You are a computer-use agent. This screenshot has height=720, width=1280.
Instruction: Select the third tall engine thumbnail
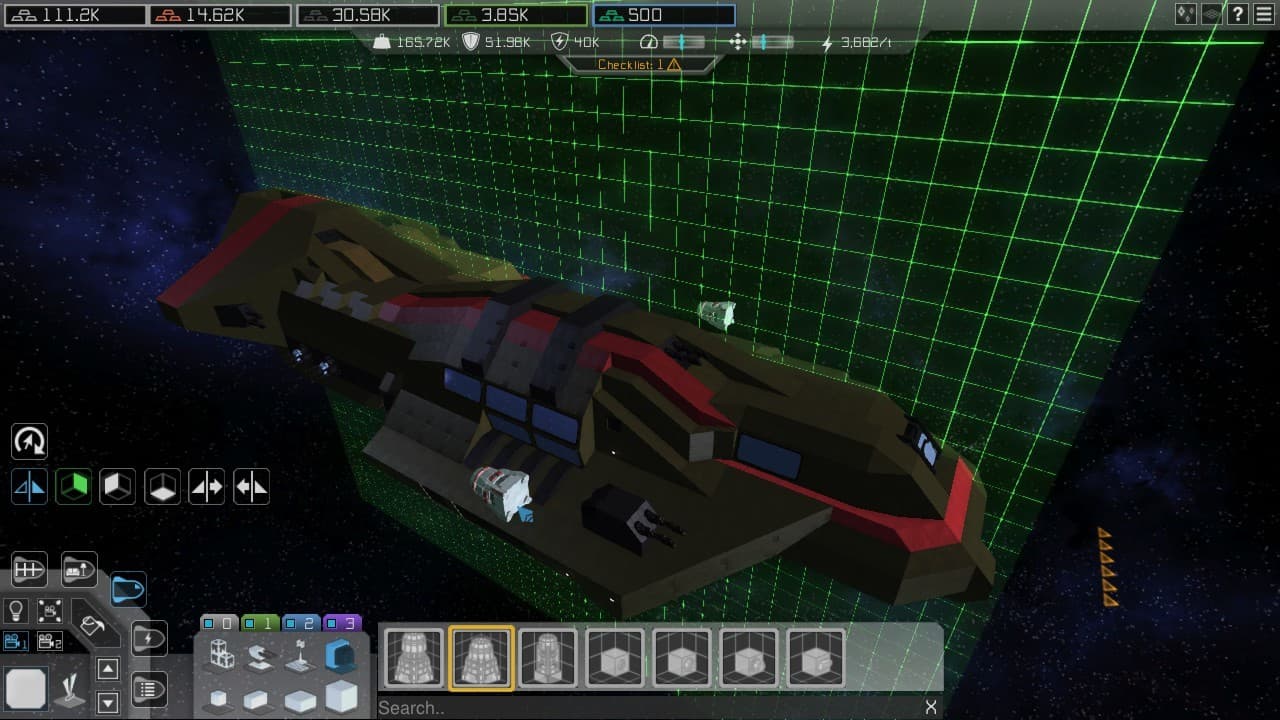[548, 657]
